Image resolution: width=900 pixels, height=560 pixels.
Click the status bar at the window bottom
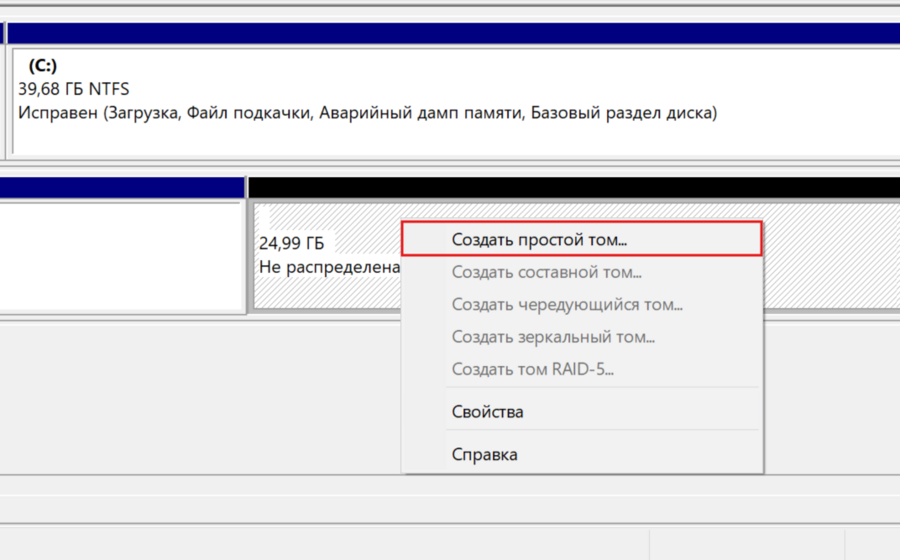pos(300,545)
